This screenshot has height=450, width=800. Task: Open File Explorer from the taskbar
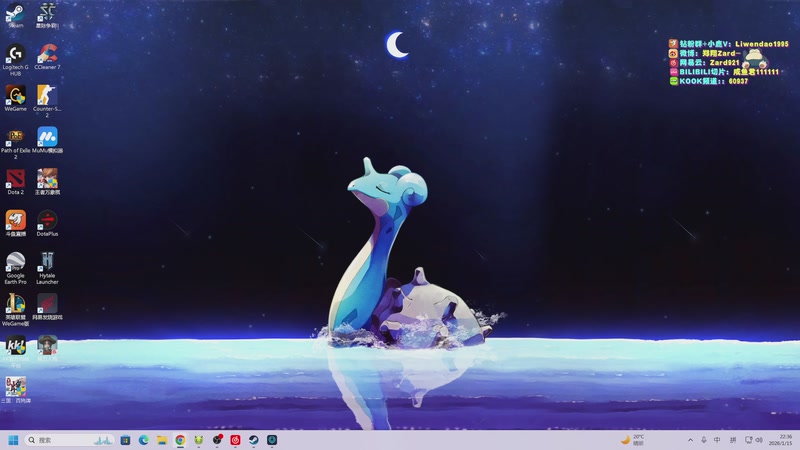pyautogui.click(x=162, y=440)
